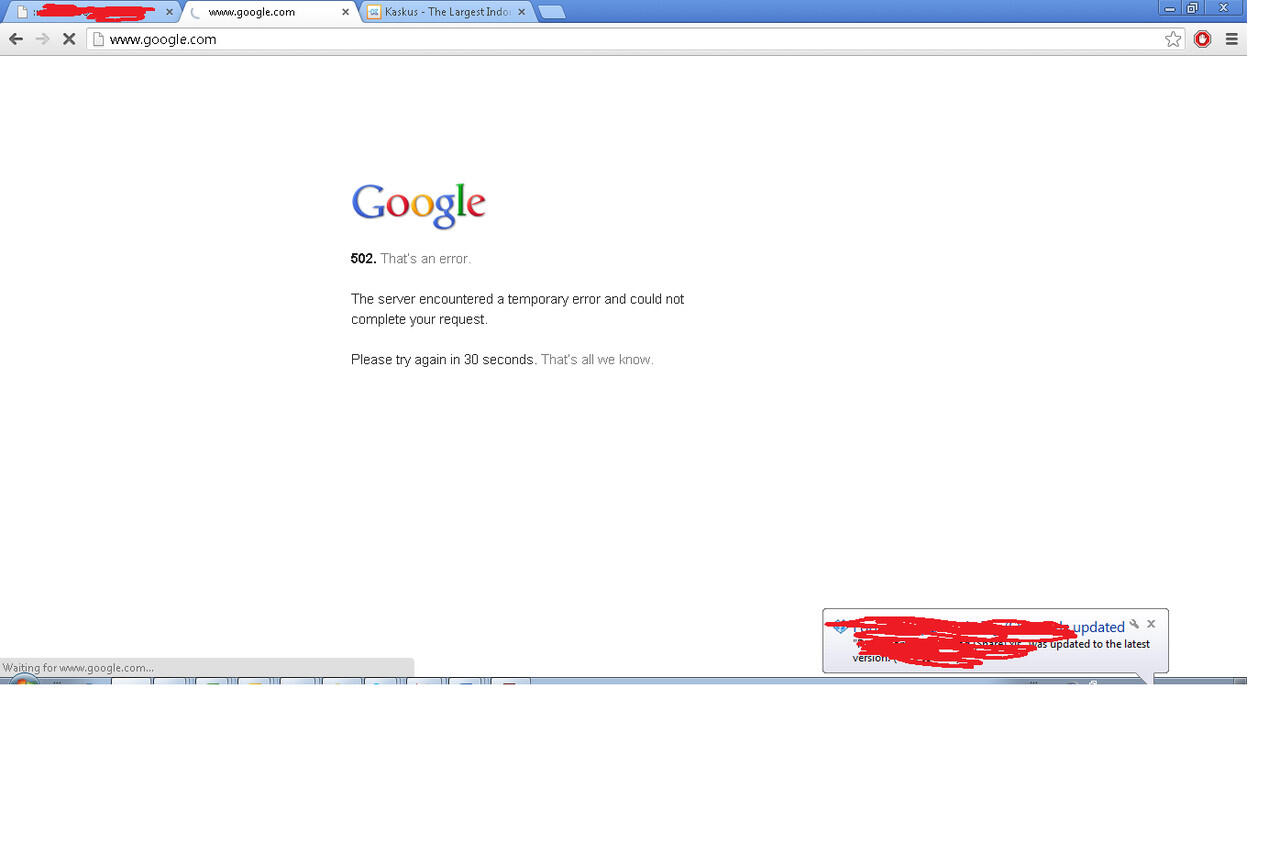Minimize the Chrome window
The height and width of the screenshot is (844, 1280).
[1169, 8]
